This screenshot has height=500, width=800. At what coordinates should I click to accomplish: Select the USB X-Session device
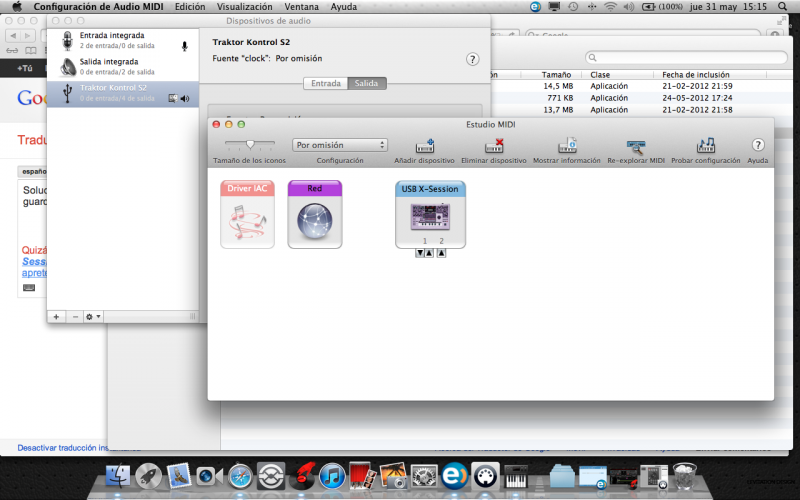430,214
